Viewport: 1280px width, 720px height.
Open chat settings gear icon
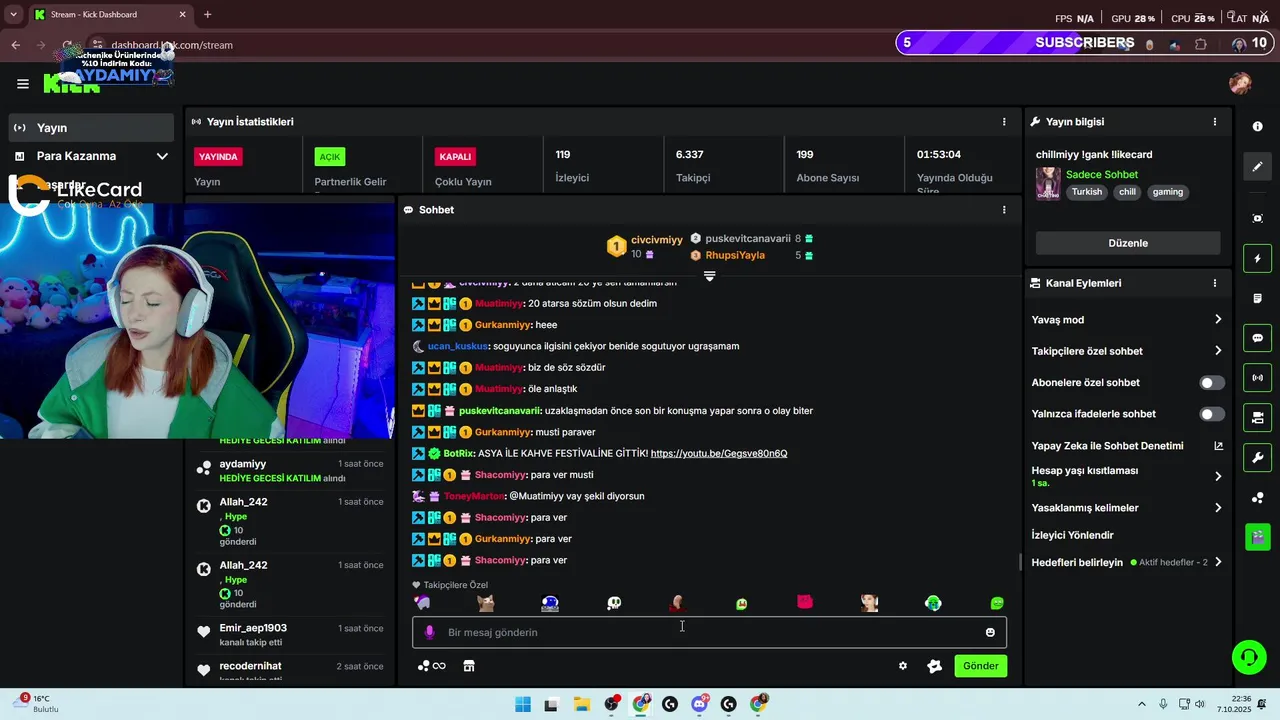point(902,666)
